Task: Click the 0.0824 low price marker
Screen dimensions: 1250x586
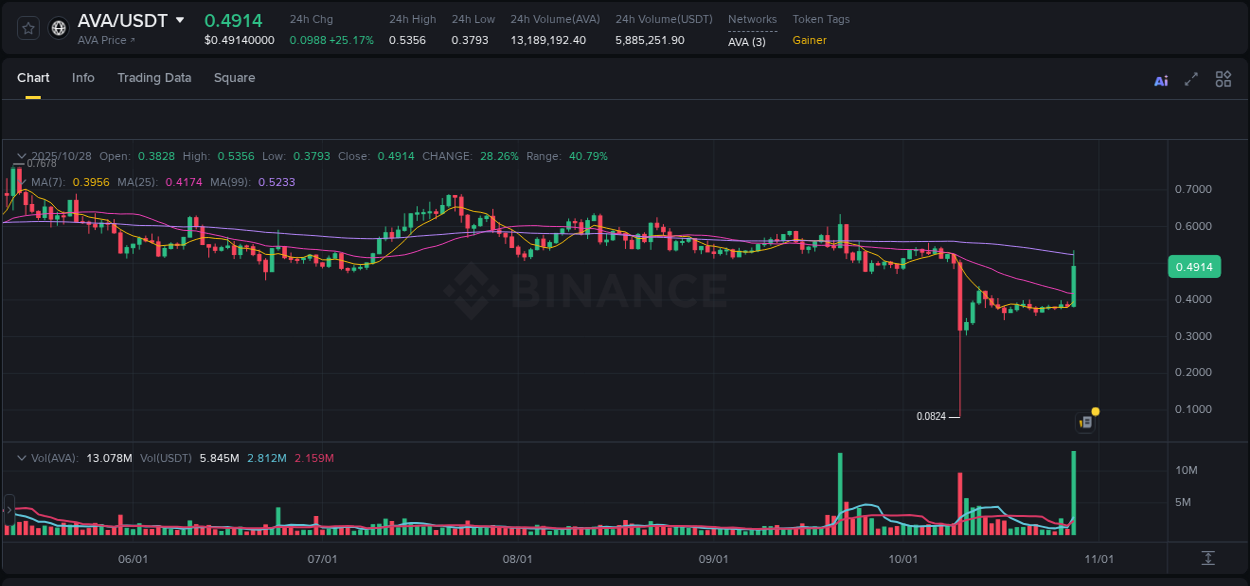Action: pyautogui.click(x=931, y=417)
